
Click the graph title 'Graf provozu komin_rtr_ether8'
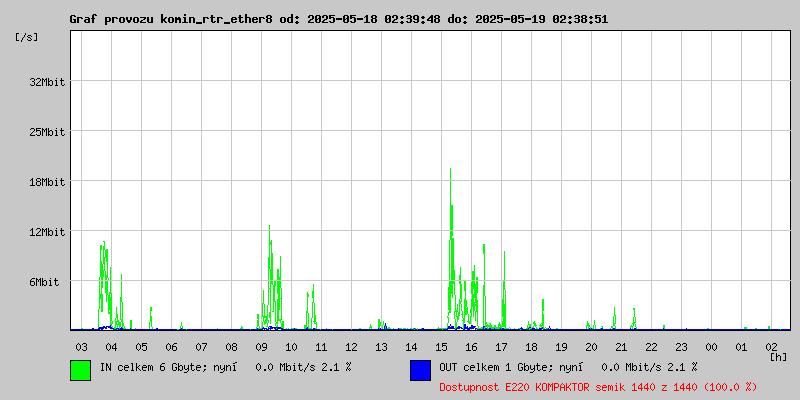pyautogui.click(x=171, y=20)
